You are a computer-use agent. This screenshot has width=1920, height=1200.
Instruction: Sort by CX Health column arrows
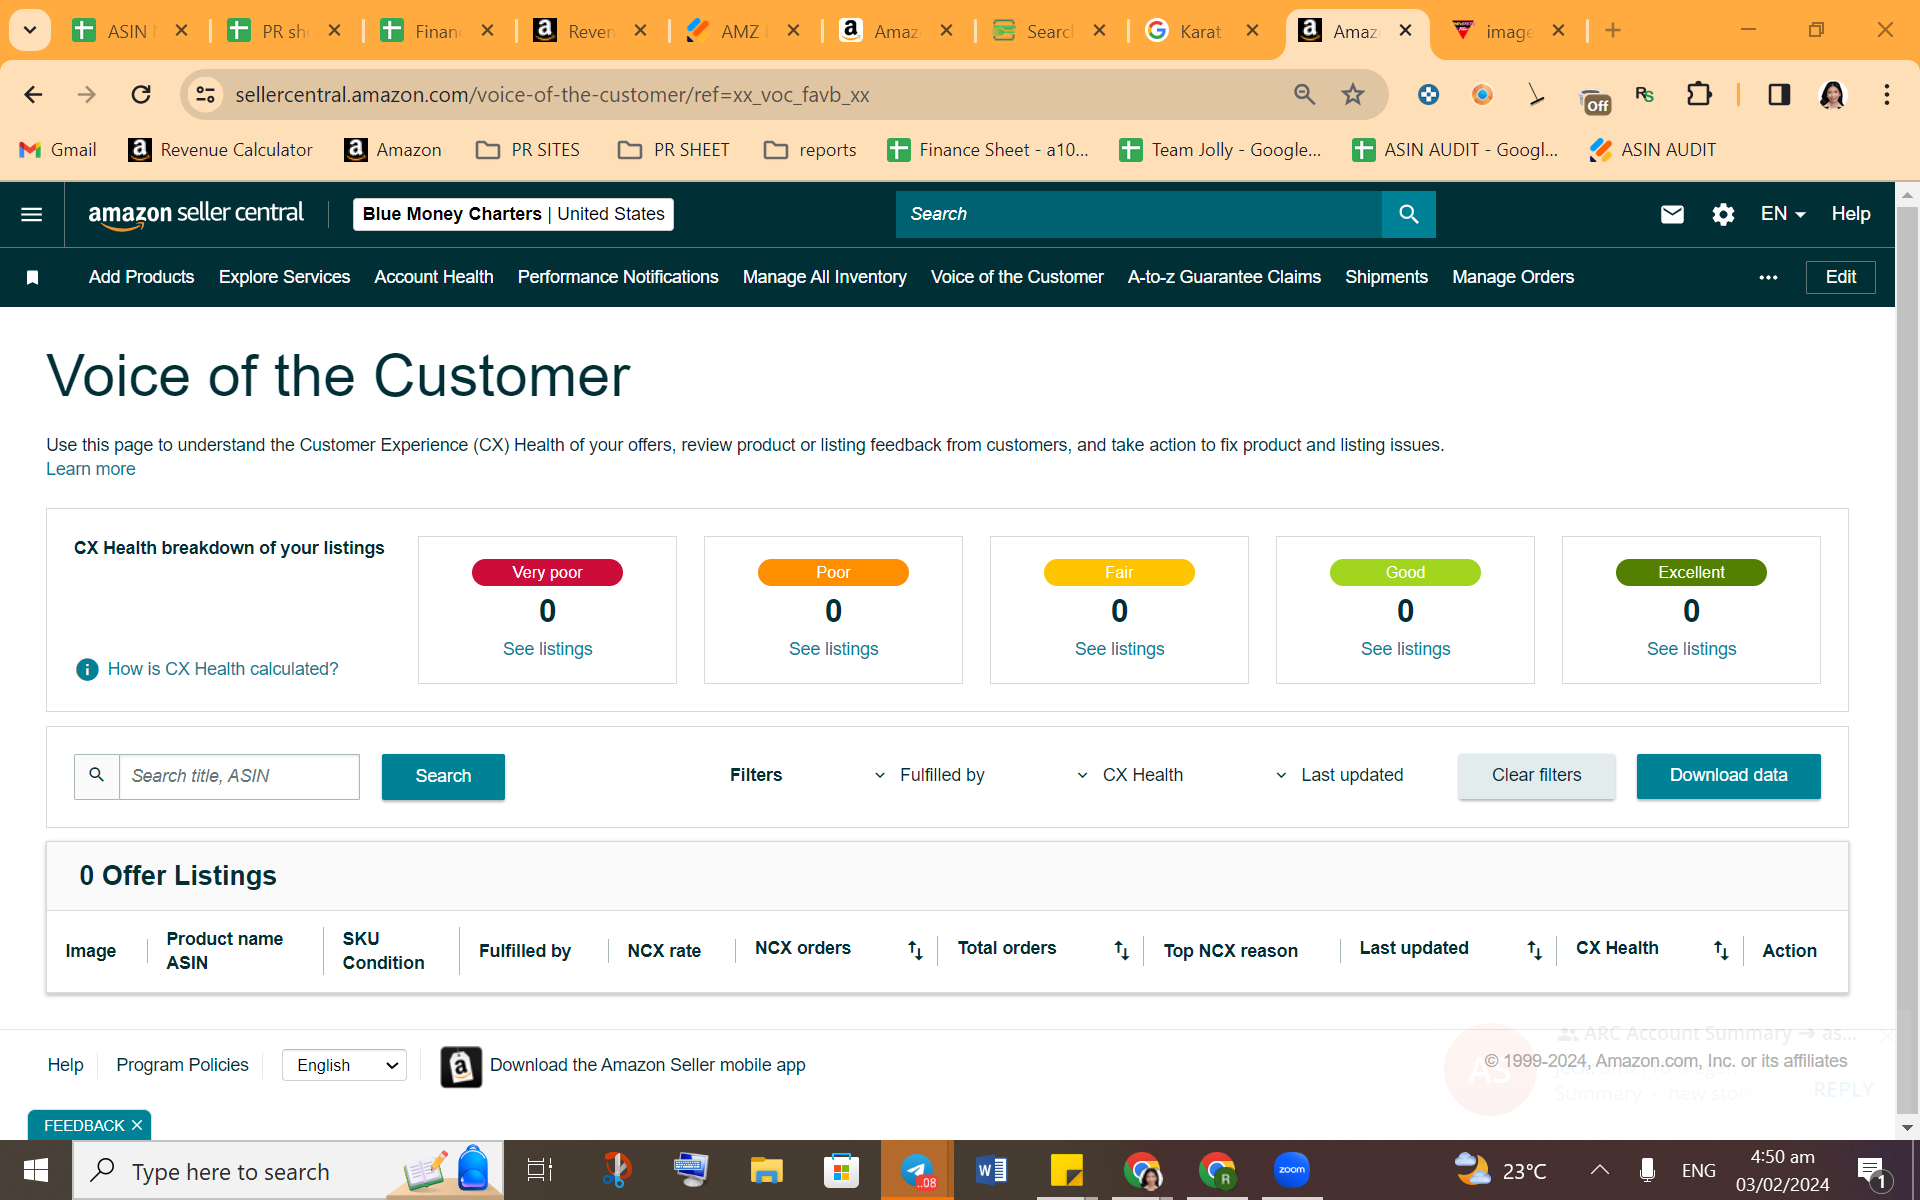click(1721, 950)
